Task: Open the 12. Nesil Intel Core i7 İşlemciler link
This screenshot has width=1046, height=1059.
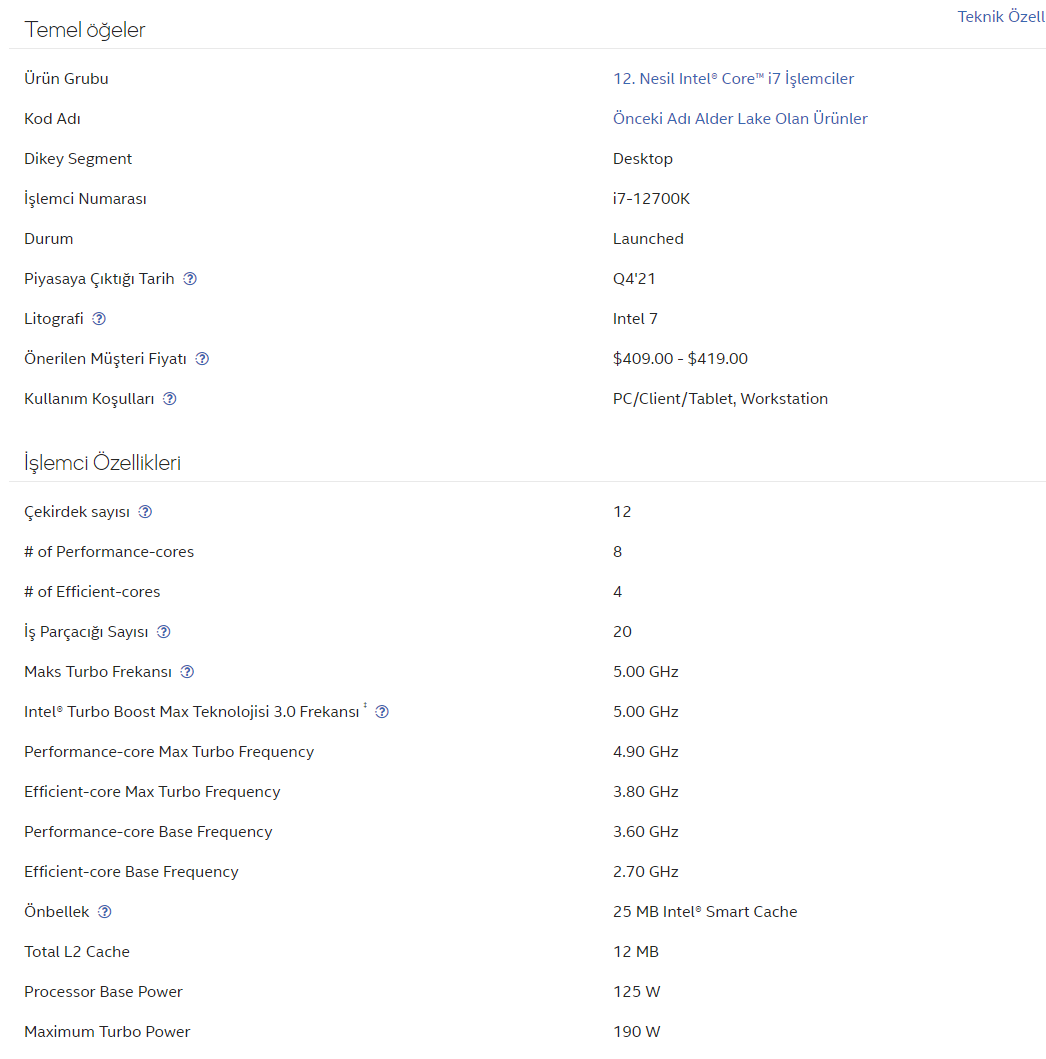Action: pos(733,79)
